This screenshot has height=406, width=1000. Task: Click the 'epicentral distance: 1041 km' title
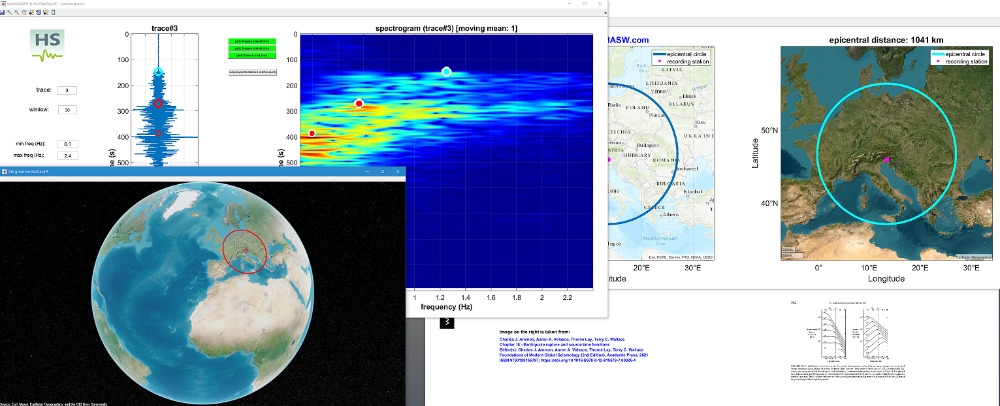click(x=885, y=40)
